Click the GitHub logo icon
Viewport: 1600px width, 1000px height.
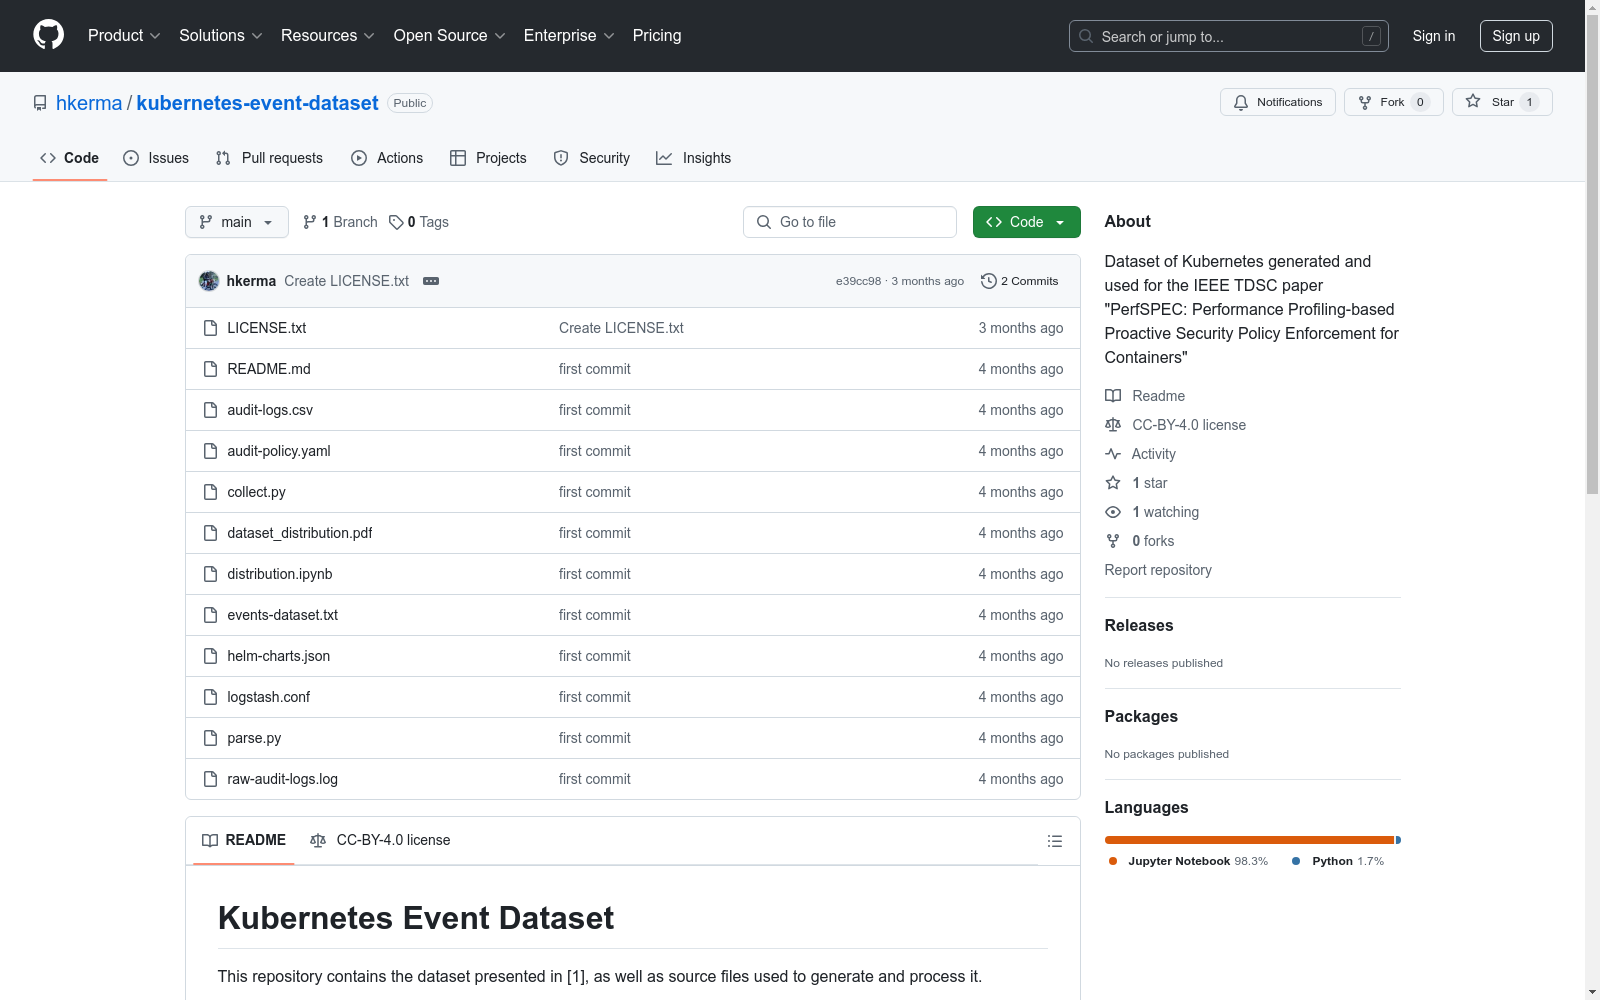48,35
